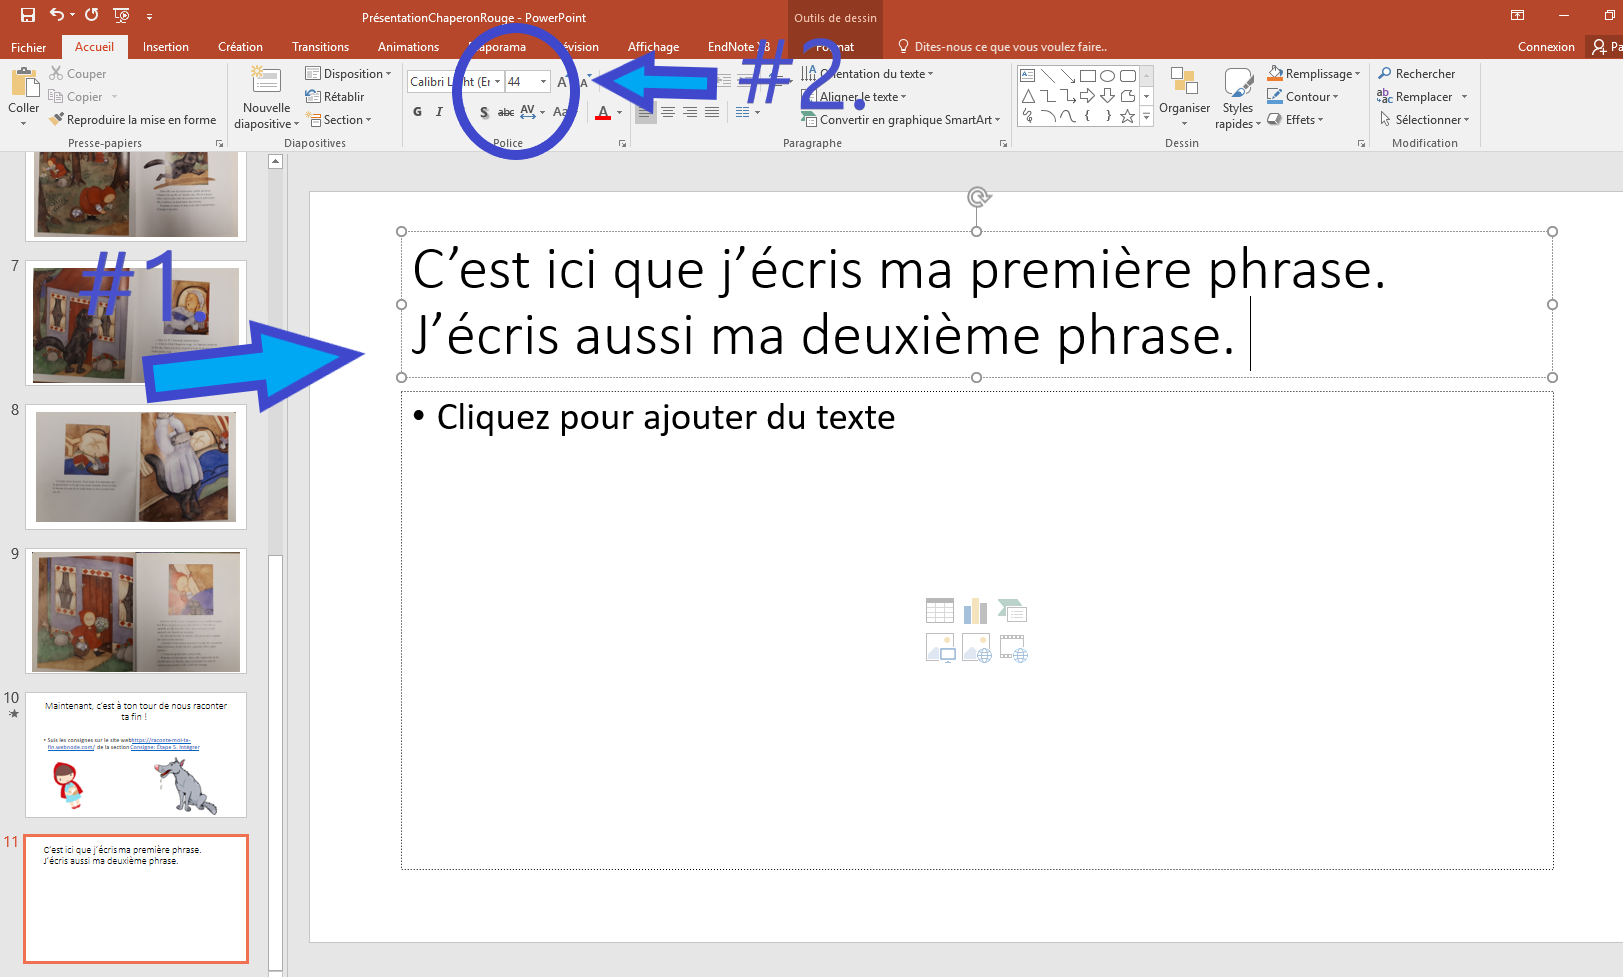Insert a table via placeholder icon
Image resolution: width=1623 pixels, height=977 pixels.
940,611
